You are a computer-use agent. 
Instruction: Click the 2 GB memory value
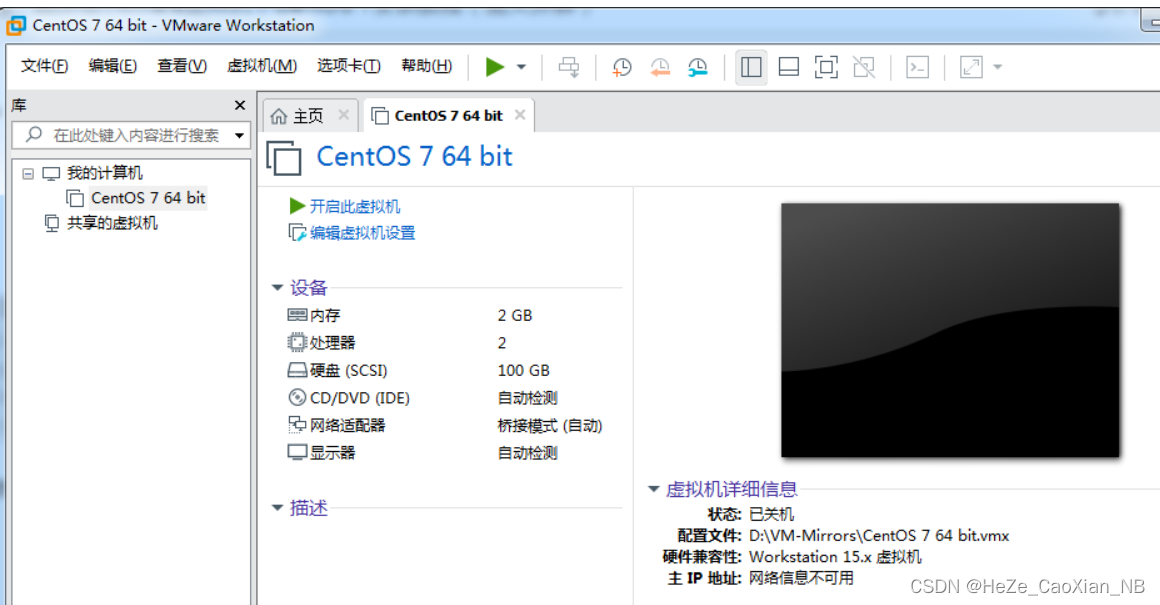(x=515, y=316)
